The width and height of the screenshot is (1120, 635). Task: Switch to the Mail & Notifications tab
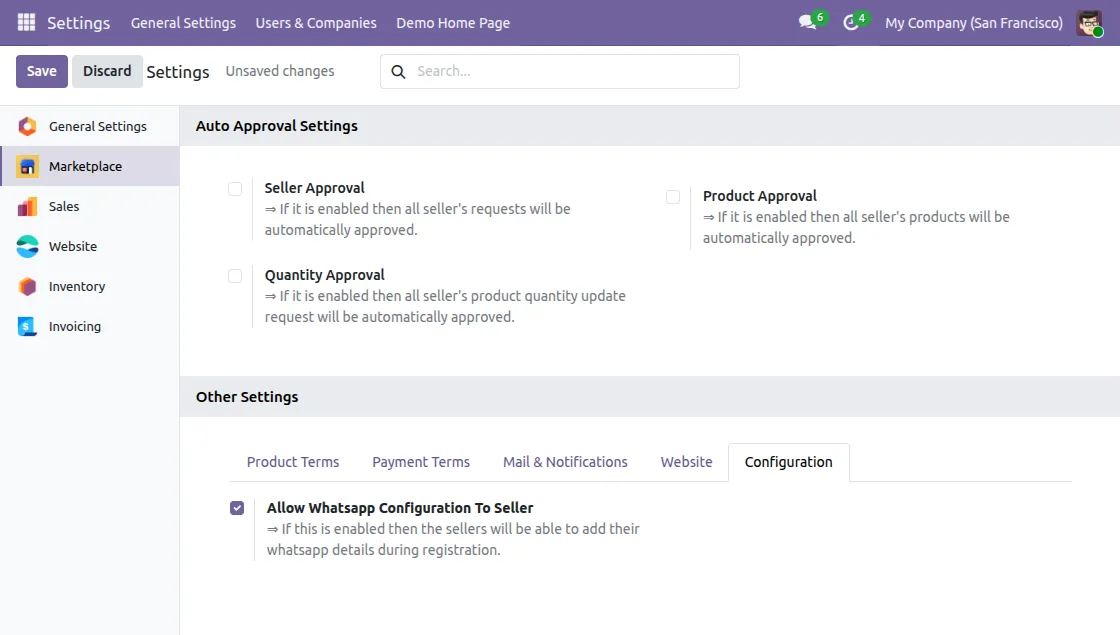pos(565,462)
